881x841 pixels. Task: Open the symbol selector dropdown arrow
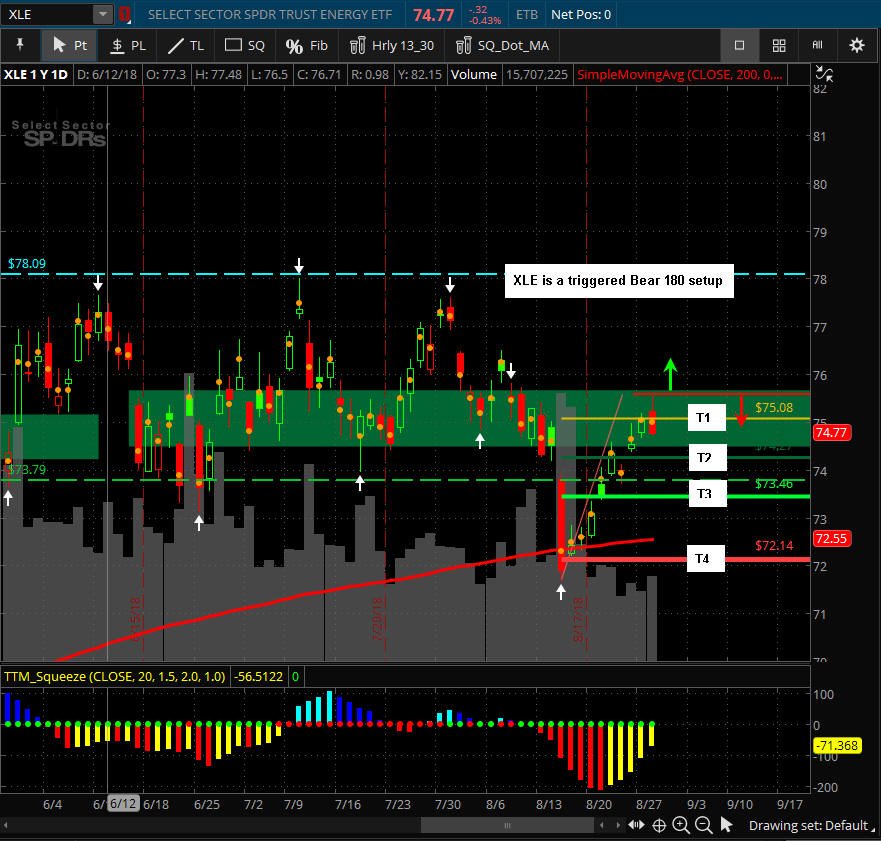[103, 15]
